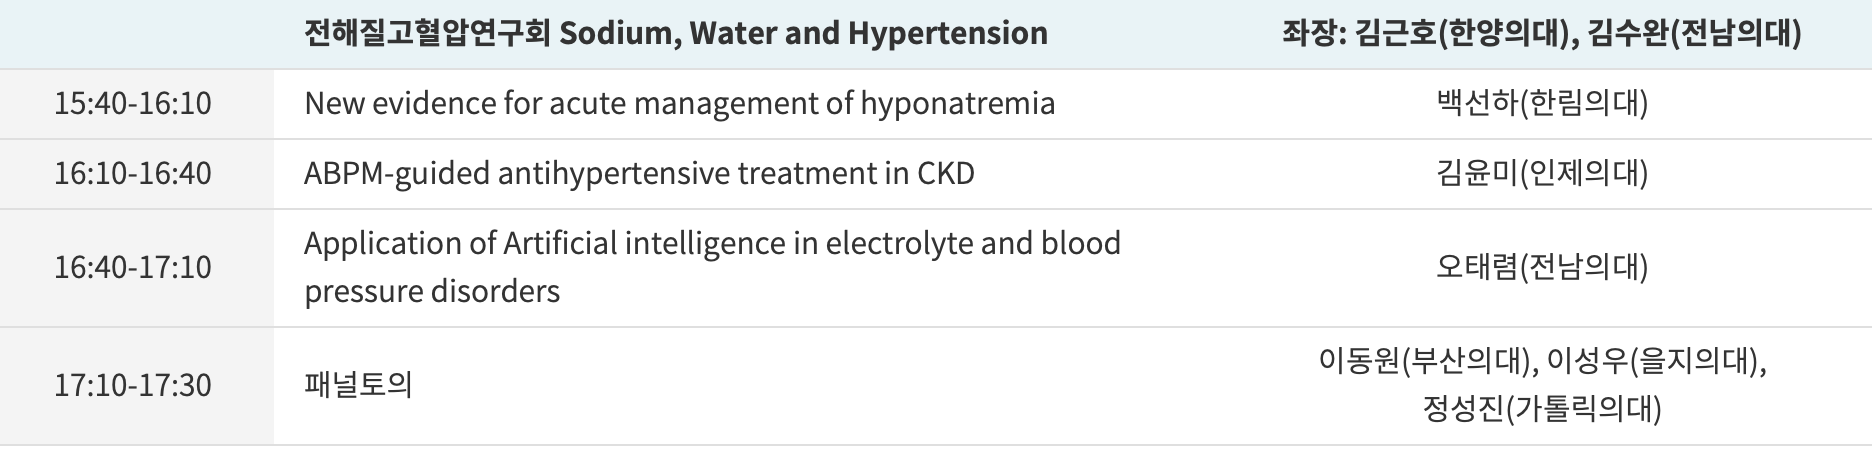This screenshot has width=1872, height=453.
Task: Click the 16:40-17:10 time slot
Action: pos(133,267)
